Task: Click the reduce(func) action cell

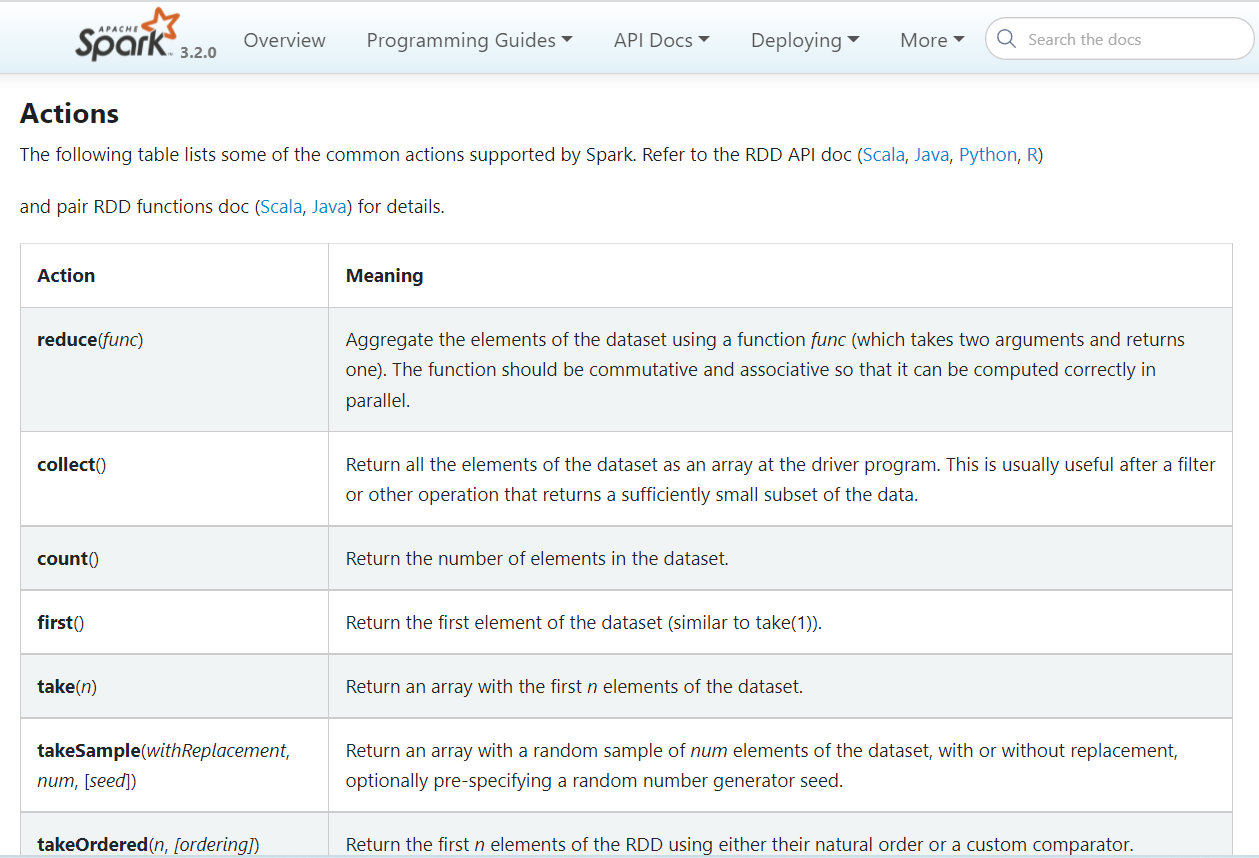Action: (90, 340)
